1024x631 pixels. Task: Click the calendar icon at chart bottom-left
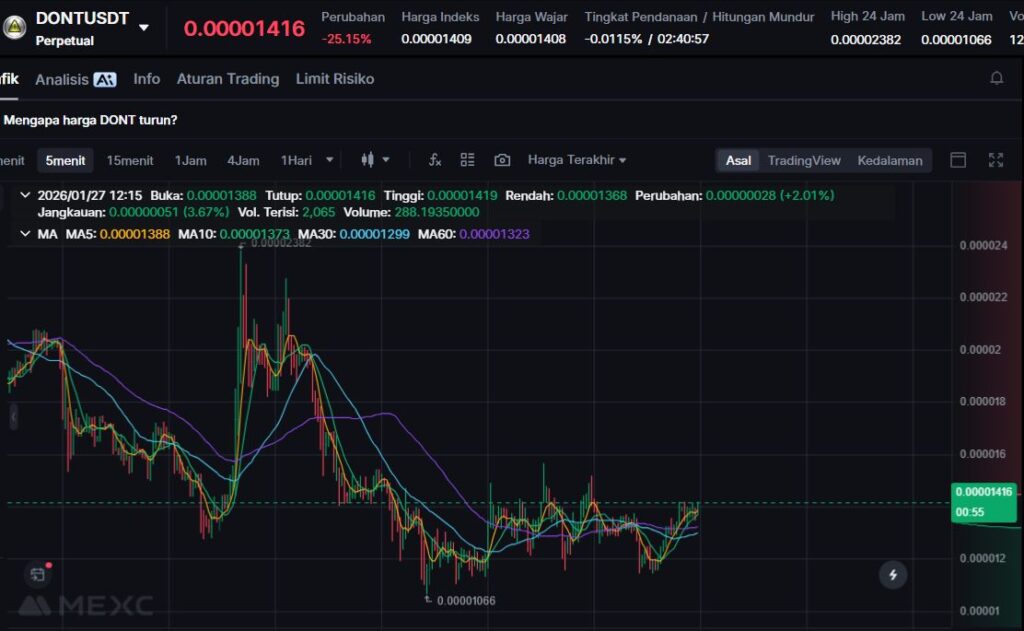coord(38,574)
